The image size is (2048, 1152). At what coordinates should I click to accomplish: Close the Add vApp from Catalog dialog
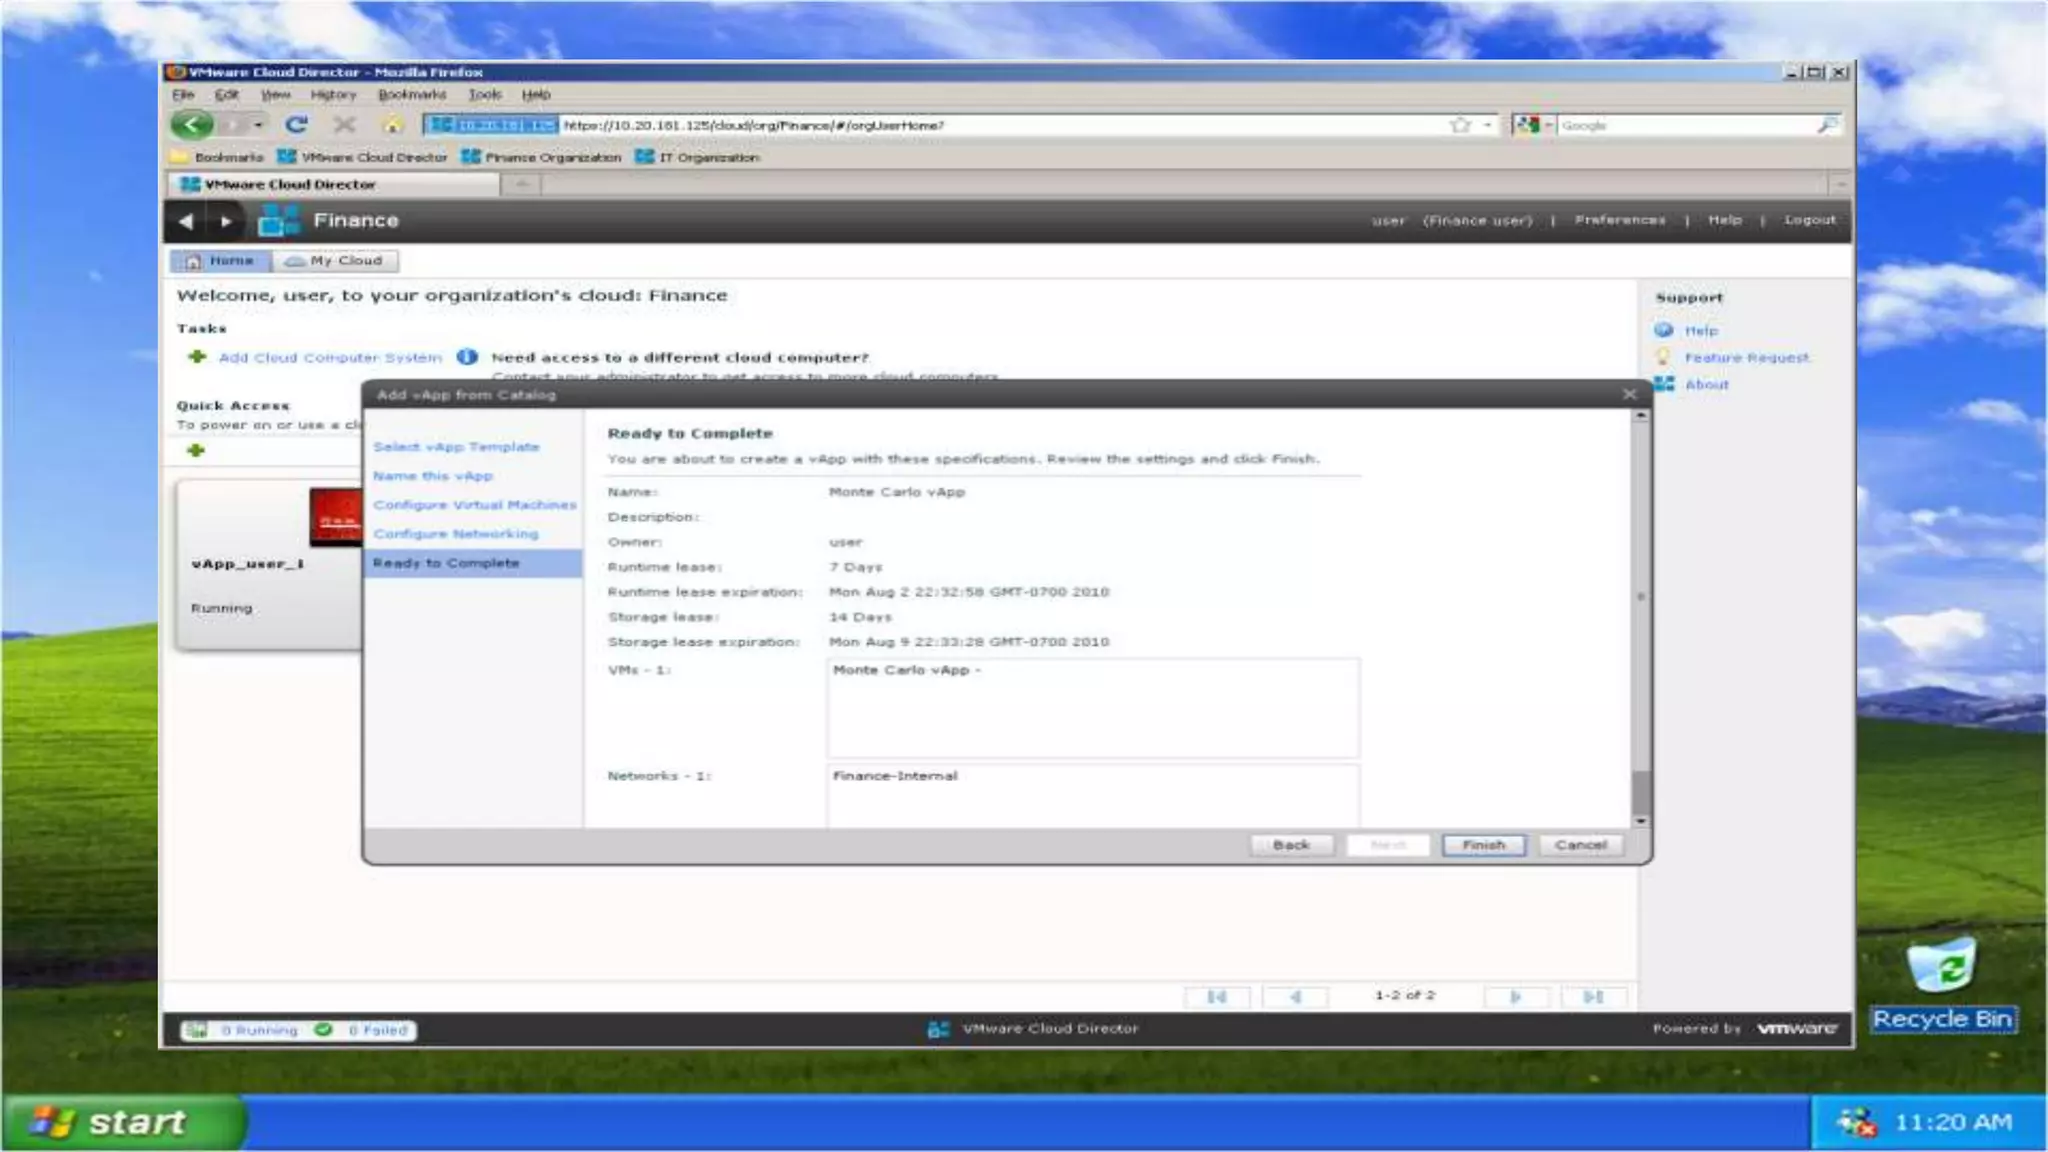pos(1629,394)
